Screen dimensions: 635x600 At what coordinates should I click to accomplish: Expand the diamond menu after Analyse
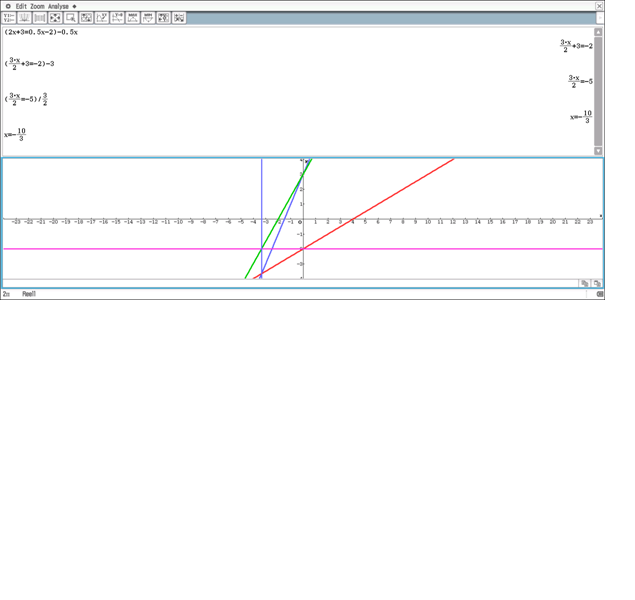coord(74,6)
